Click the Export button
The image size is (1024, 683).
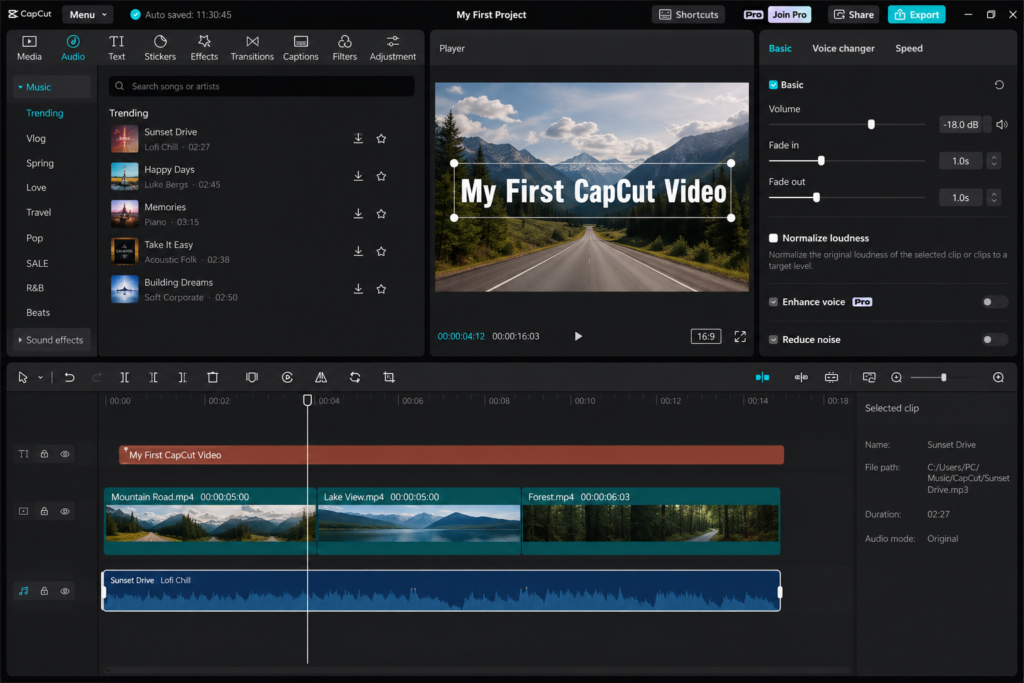pos(916,14)
